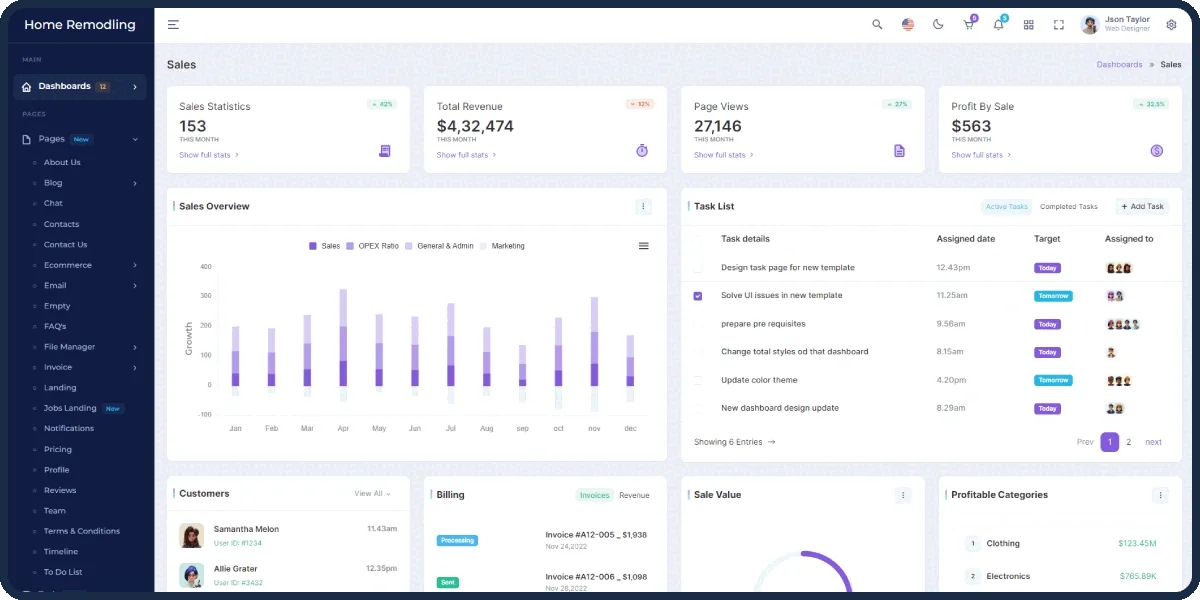The width and height of the screenshot is (1200, 600).
Task: Click Samantha Melon's avatar
Action: coord(191,535)
